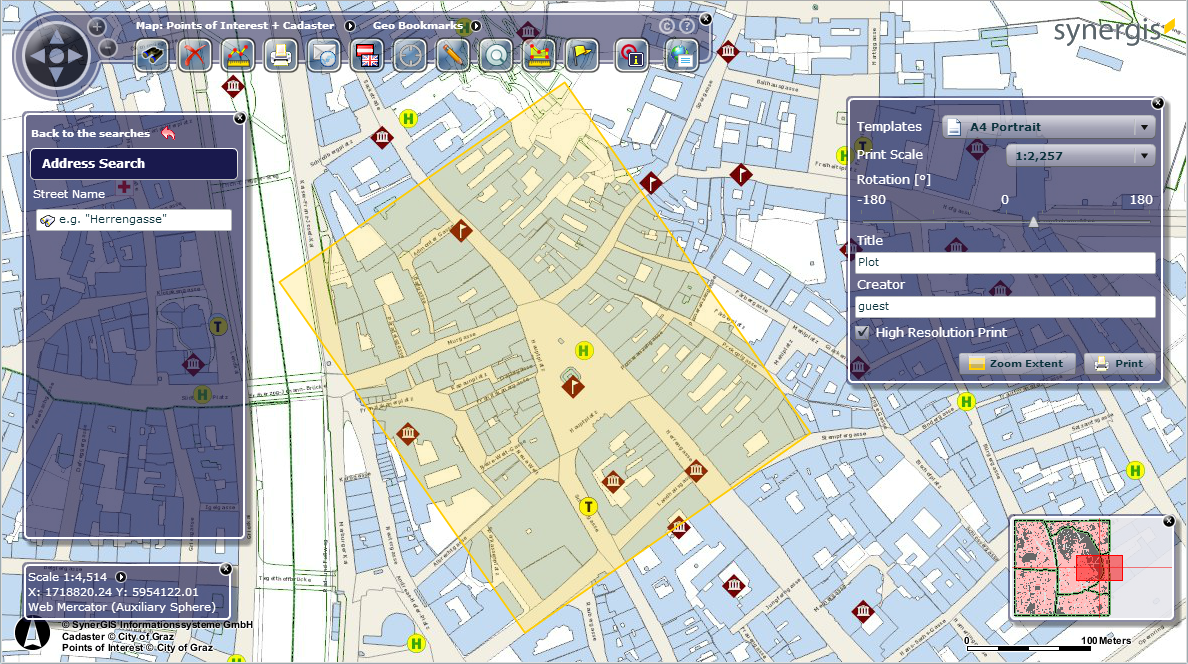1188x664 pixels.
Task: Select the pencil drawing tool
Action: (453, 56)
